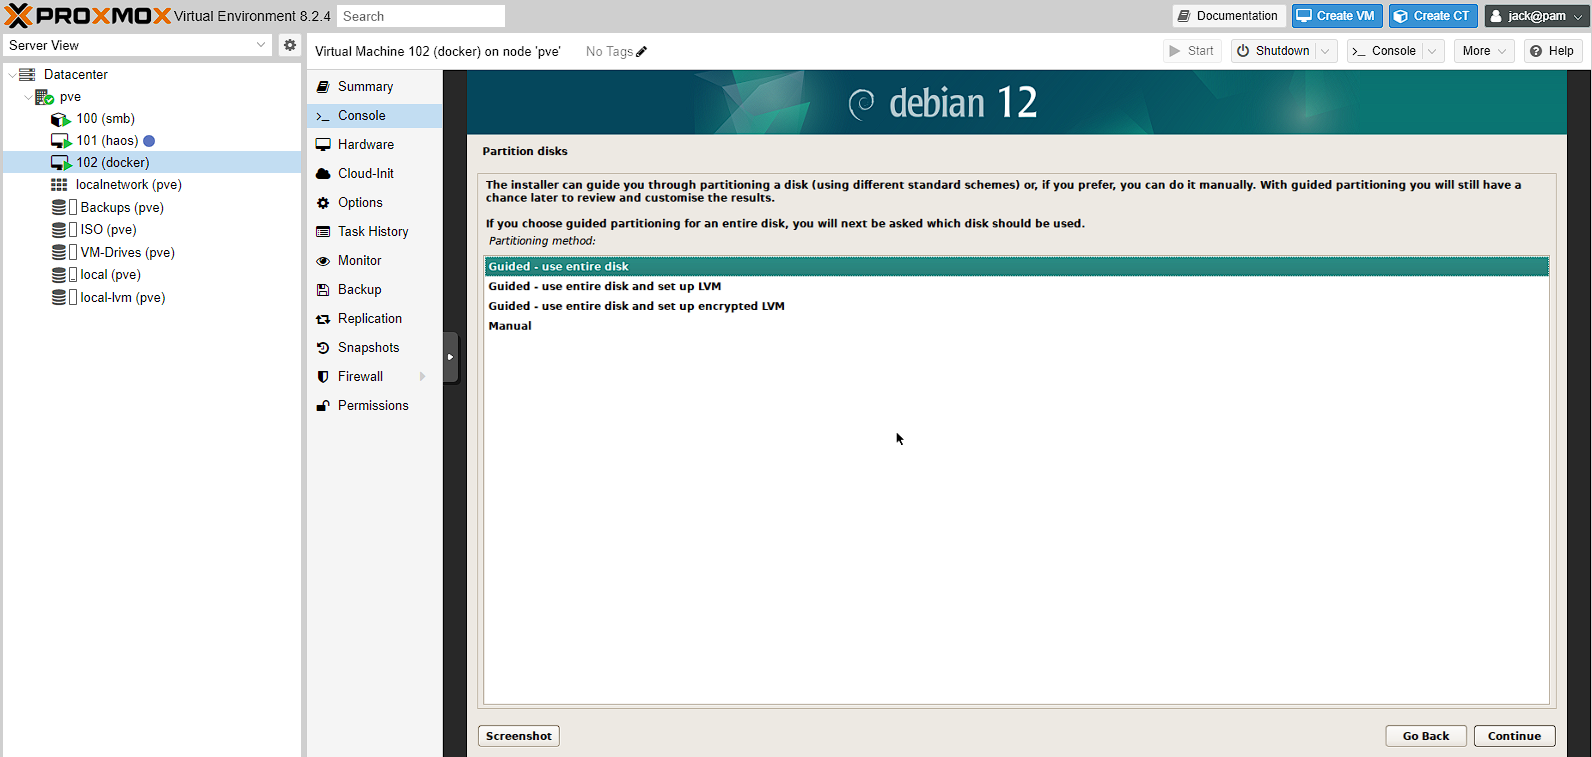Edit tags with the pencil icon
Image resolution: width=1592 pixels, height=757 pixels.
click(642, 51)
